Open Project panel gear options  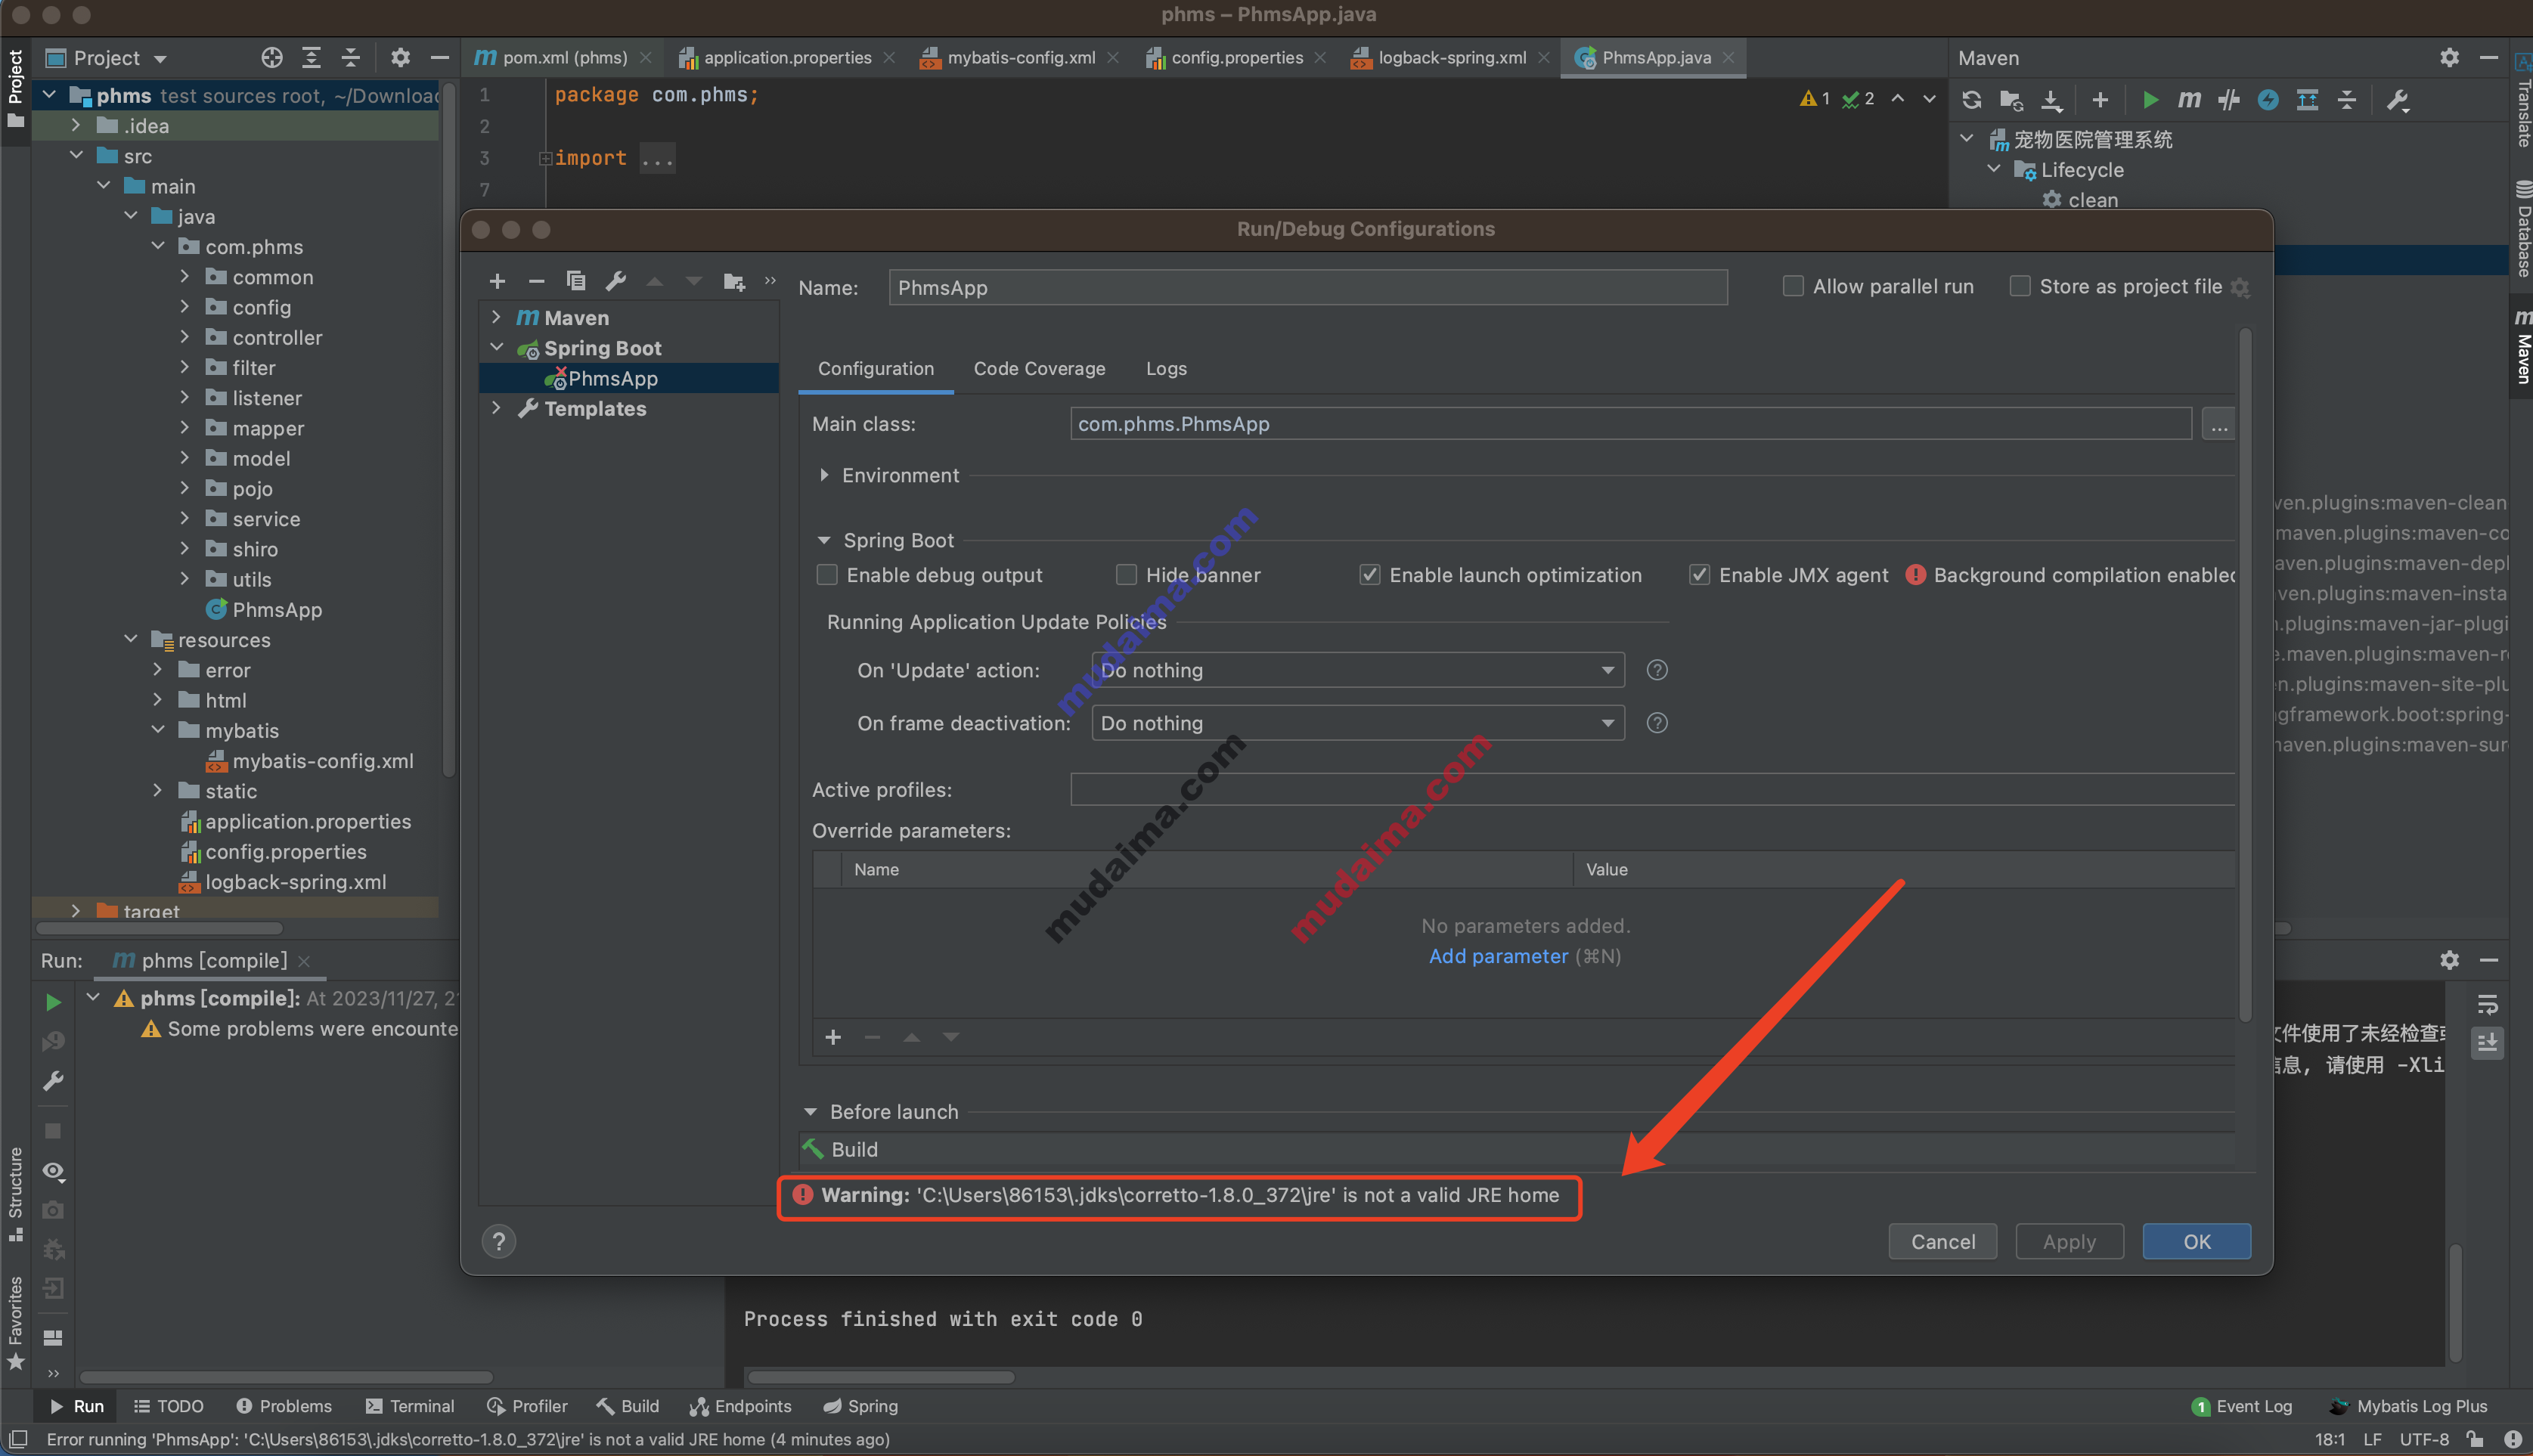(400, 58)
